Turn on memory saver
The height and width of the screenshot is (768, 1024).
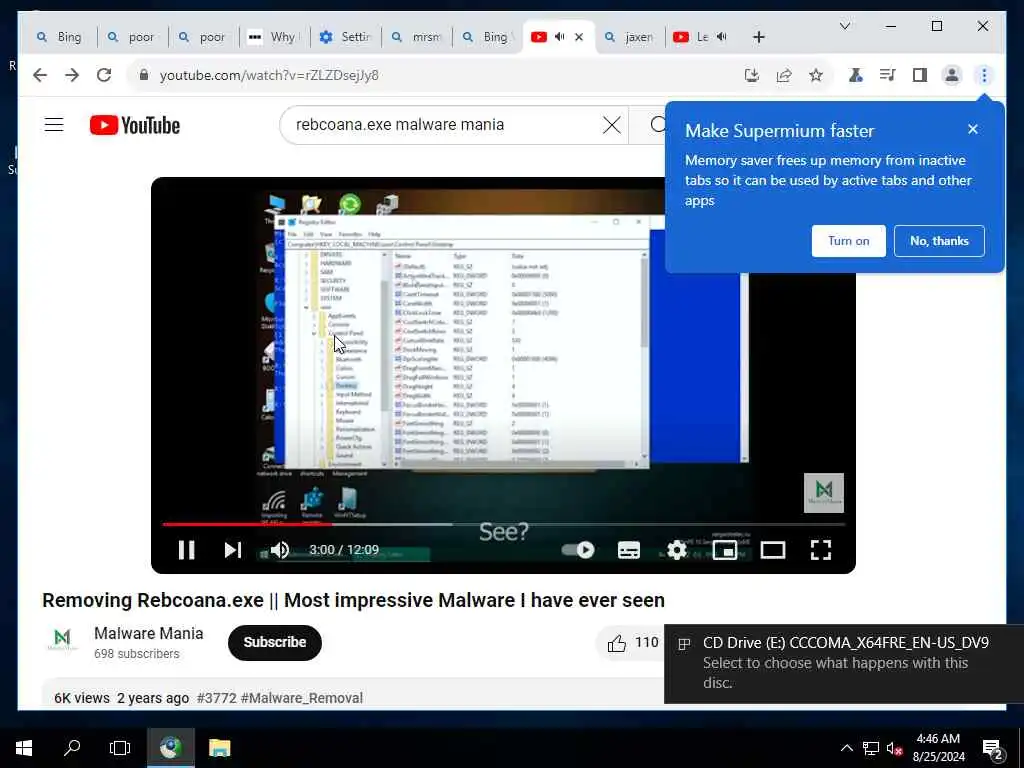848,241
